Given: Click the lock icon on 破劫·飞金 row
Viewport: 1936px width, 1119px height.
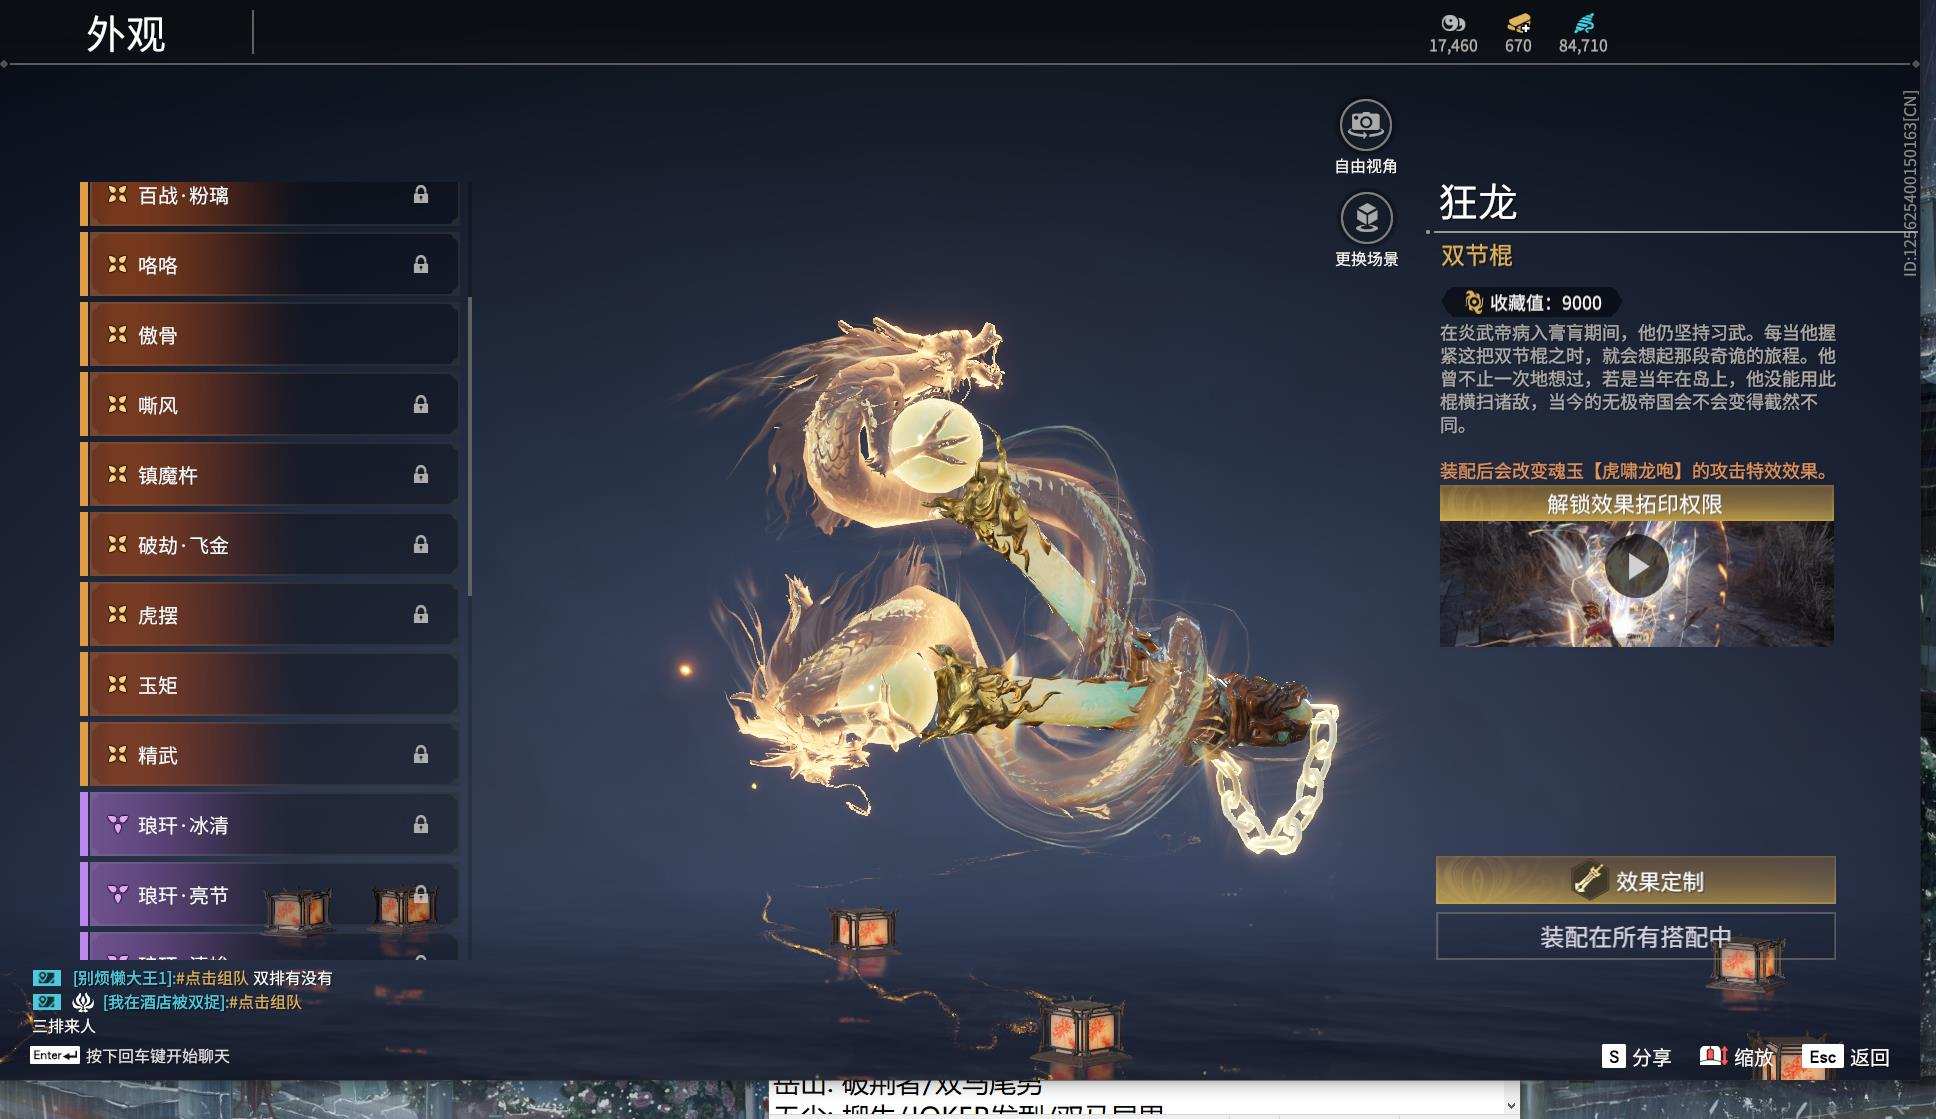Looking at the screenshot, I should [x=421, y=545].
